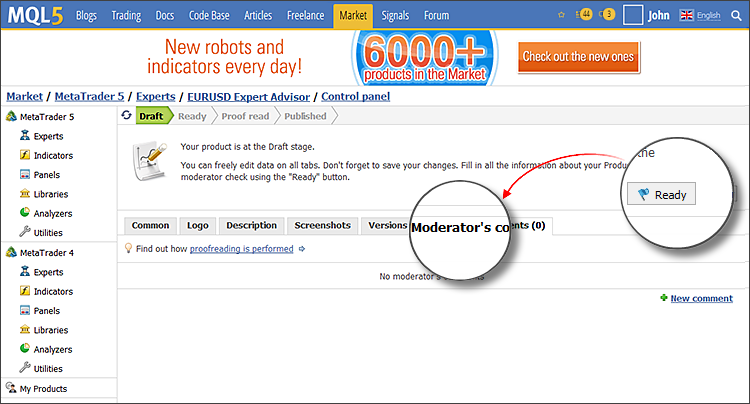
Task: Click Check out the new ones button
Action: coord(578,57)
